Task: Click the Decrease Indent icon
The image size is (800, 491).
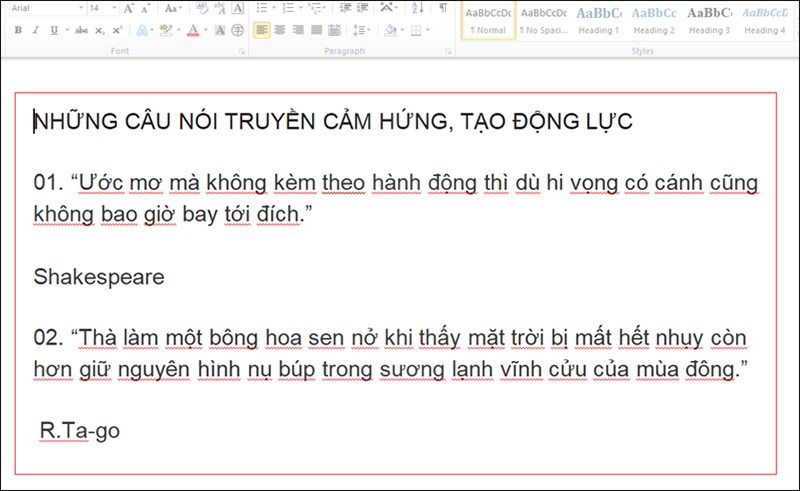Action: point(345,8)
